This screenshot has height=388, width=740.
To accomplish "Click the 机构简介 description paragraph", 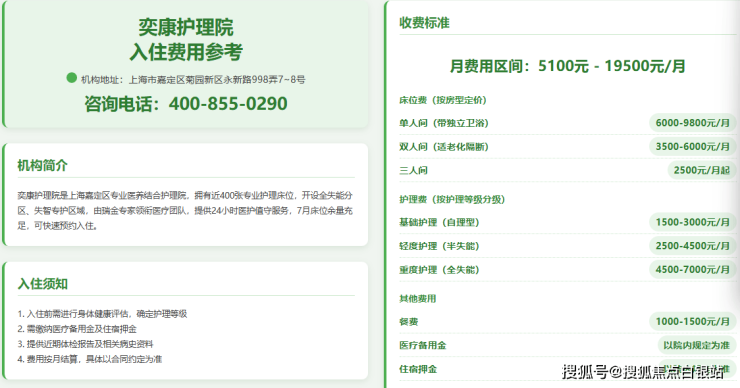I will click(185, 211).
